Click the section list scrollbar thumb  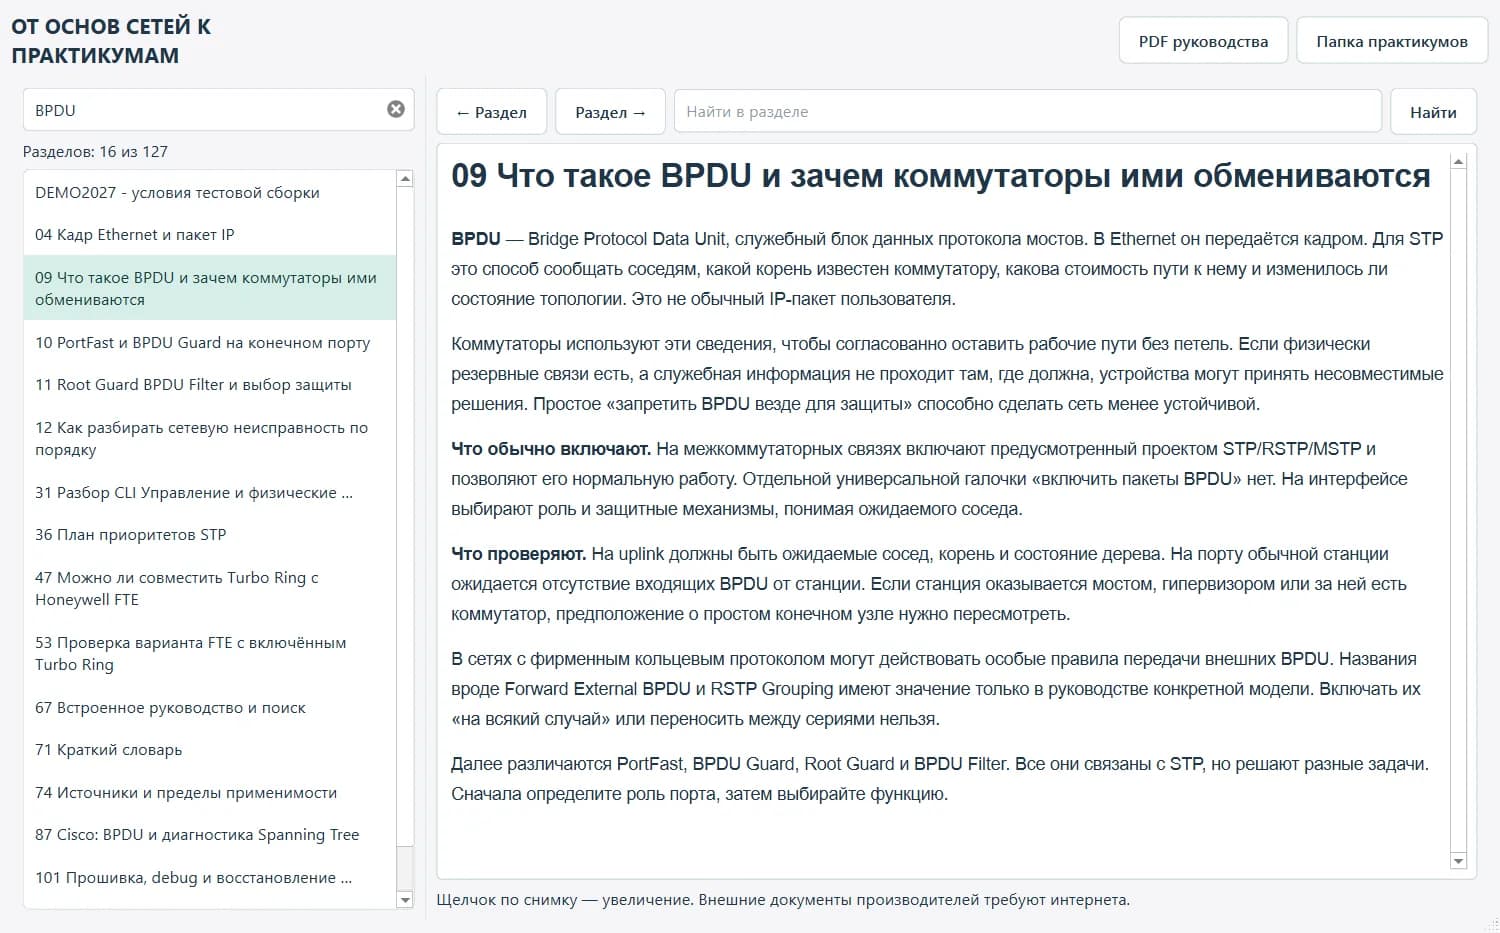coord(405,868)
